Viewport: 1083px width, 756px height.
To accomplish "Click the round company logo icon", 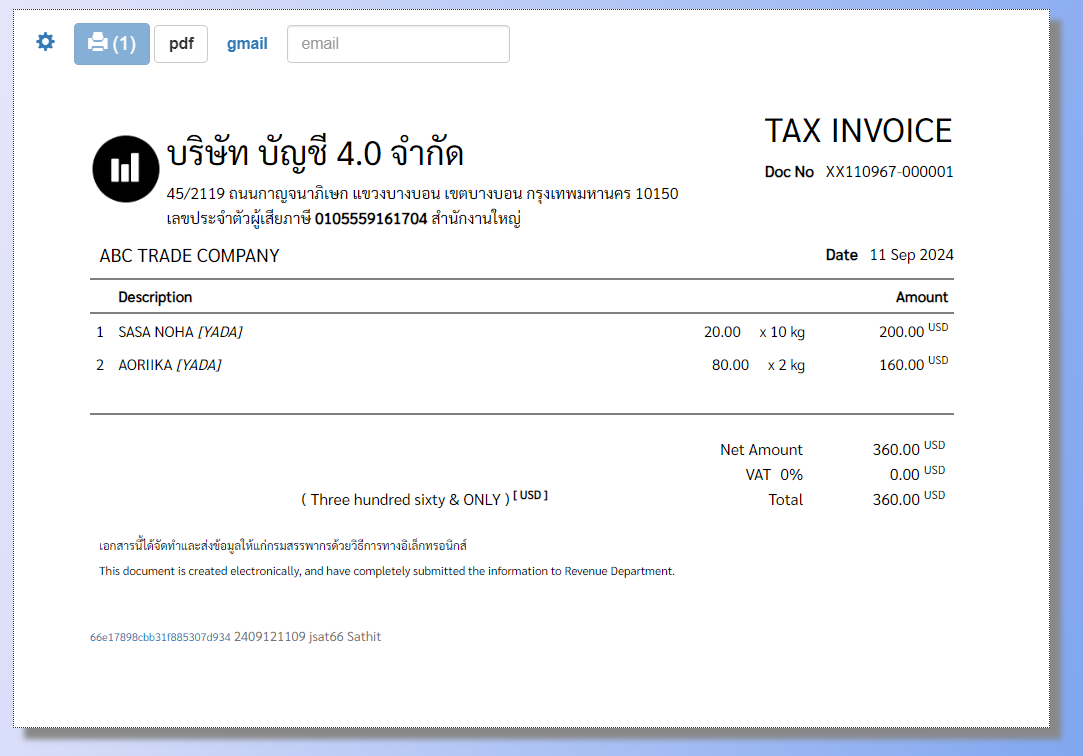I will coord(126,168).
